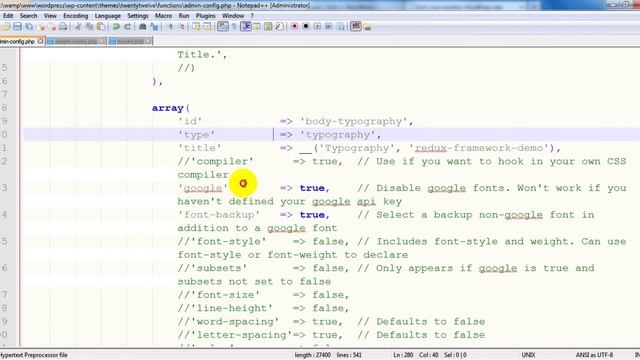Click 'ANSI as UTF-8' encoding in status bar
This screenshot has width=640, height=360.
point(594,355)
